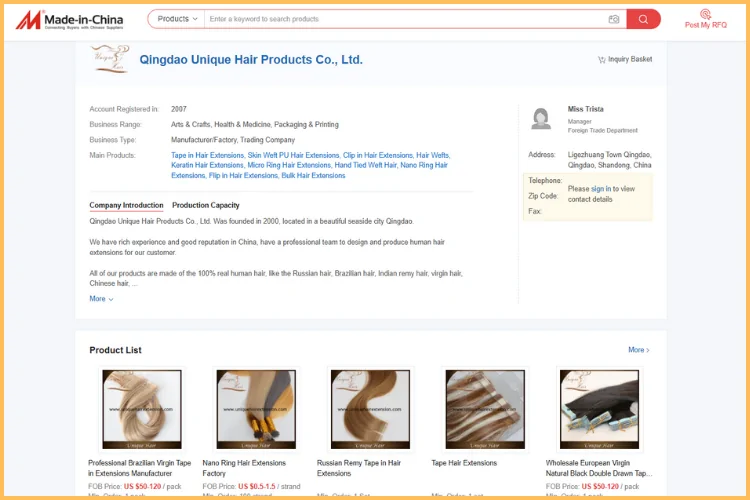
Task: Click the red search magnifier button
Action: pyautogui.click(x=643, y=19)
